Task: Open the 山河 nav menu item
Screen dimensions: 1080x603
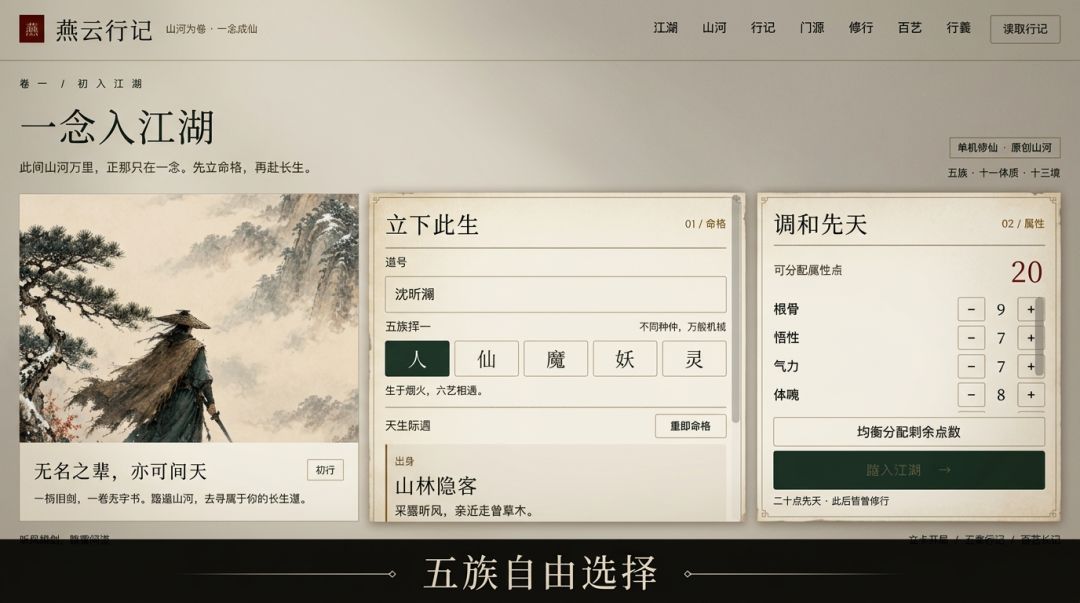Action: point(714,28)
